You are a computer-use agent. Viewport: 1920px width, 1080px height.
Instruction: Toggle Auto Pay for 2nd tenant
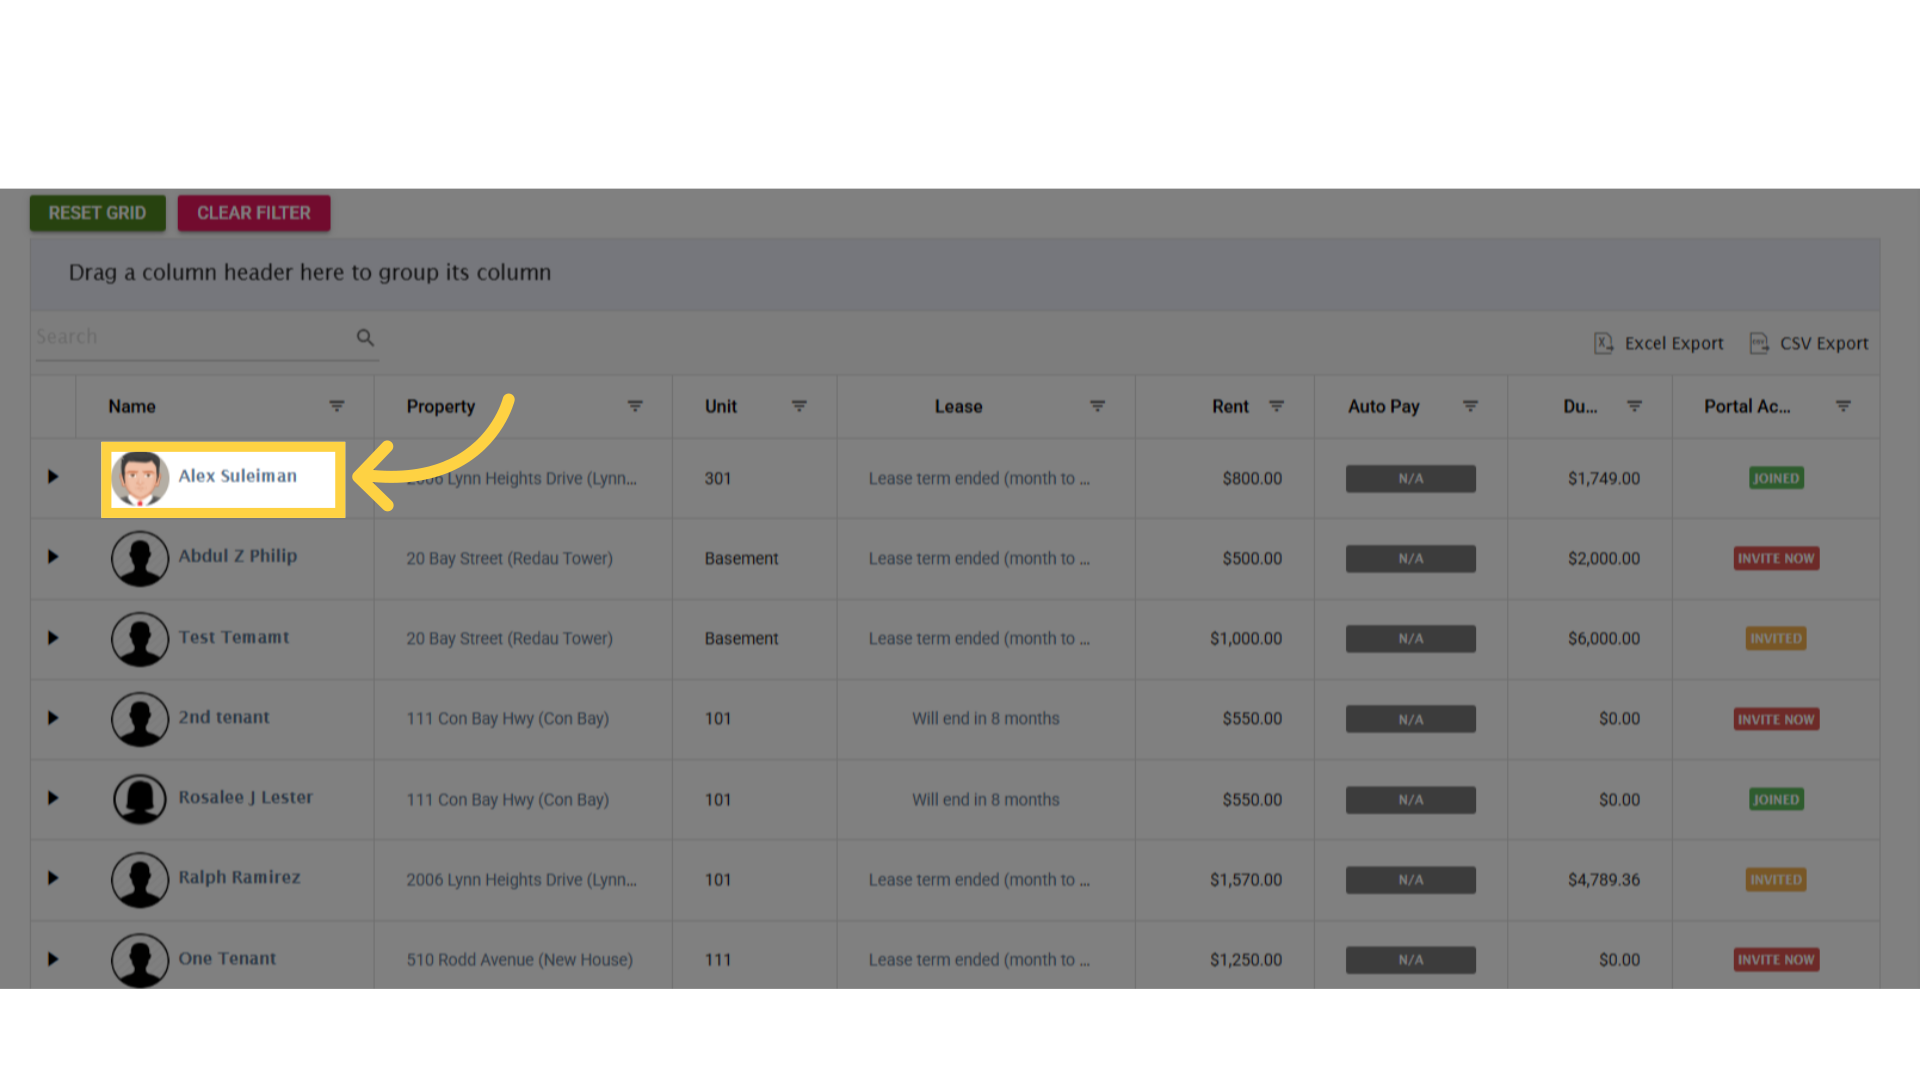[1410, 718]
